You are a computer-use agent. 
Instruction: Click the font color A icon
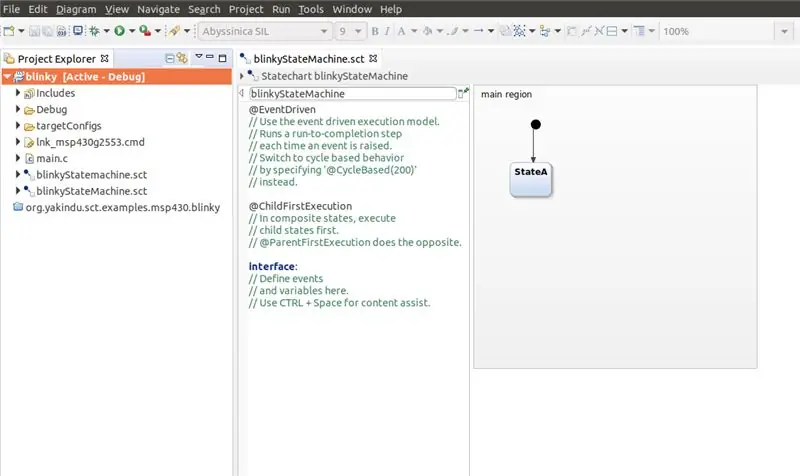click(x=402, y=31)
